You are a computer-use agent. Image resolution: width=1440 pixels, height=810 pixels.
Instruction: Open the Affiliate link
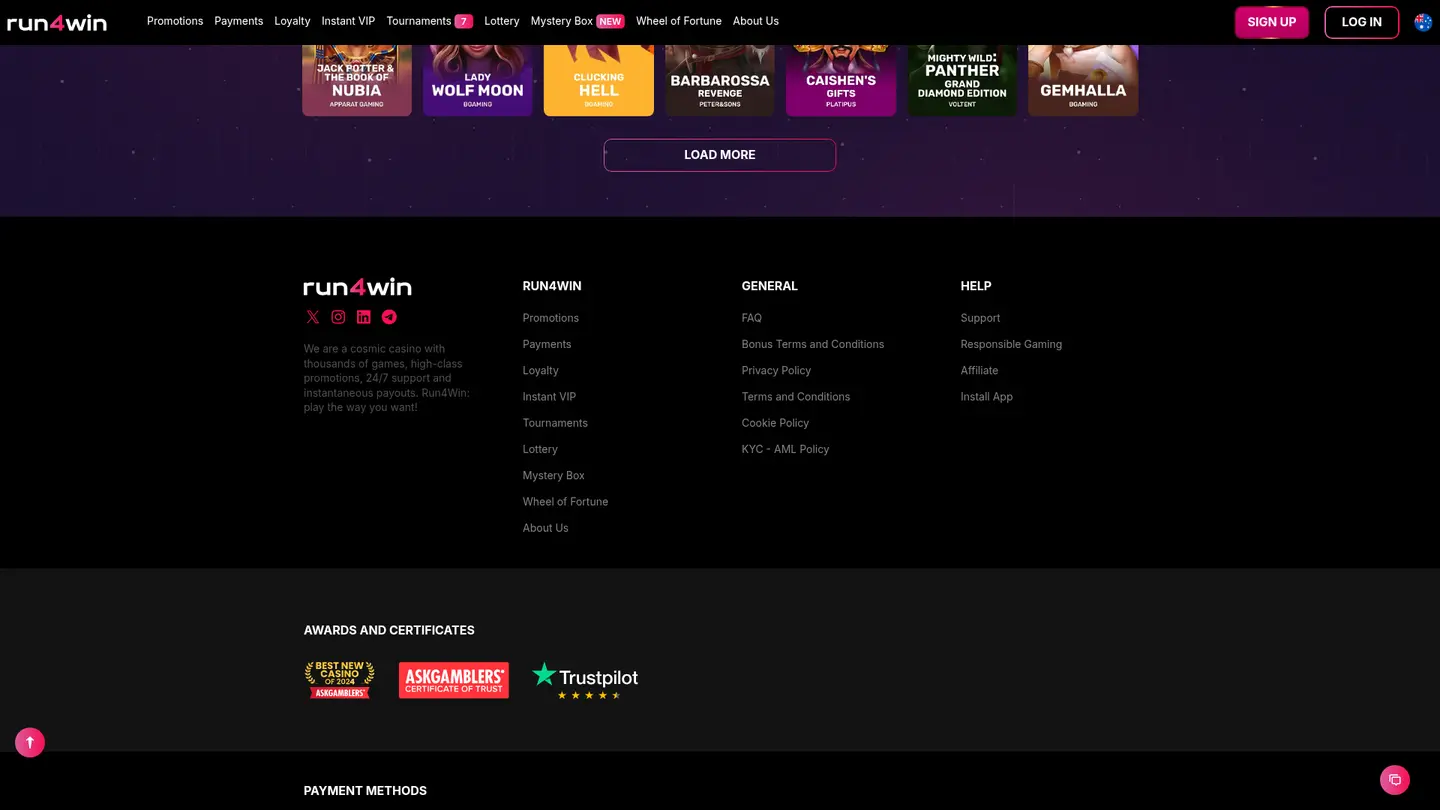[x=980, y=370]
